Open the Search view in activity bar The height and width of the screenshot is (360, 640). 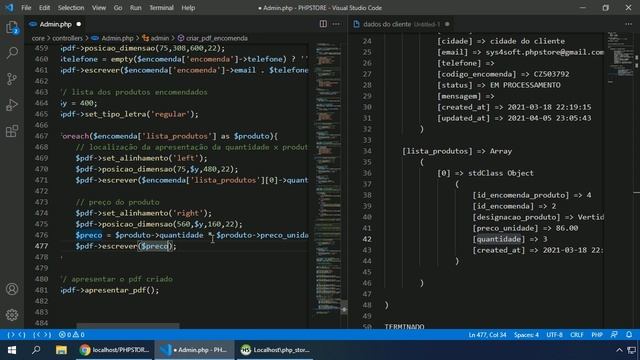12,53
